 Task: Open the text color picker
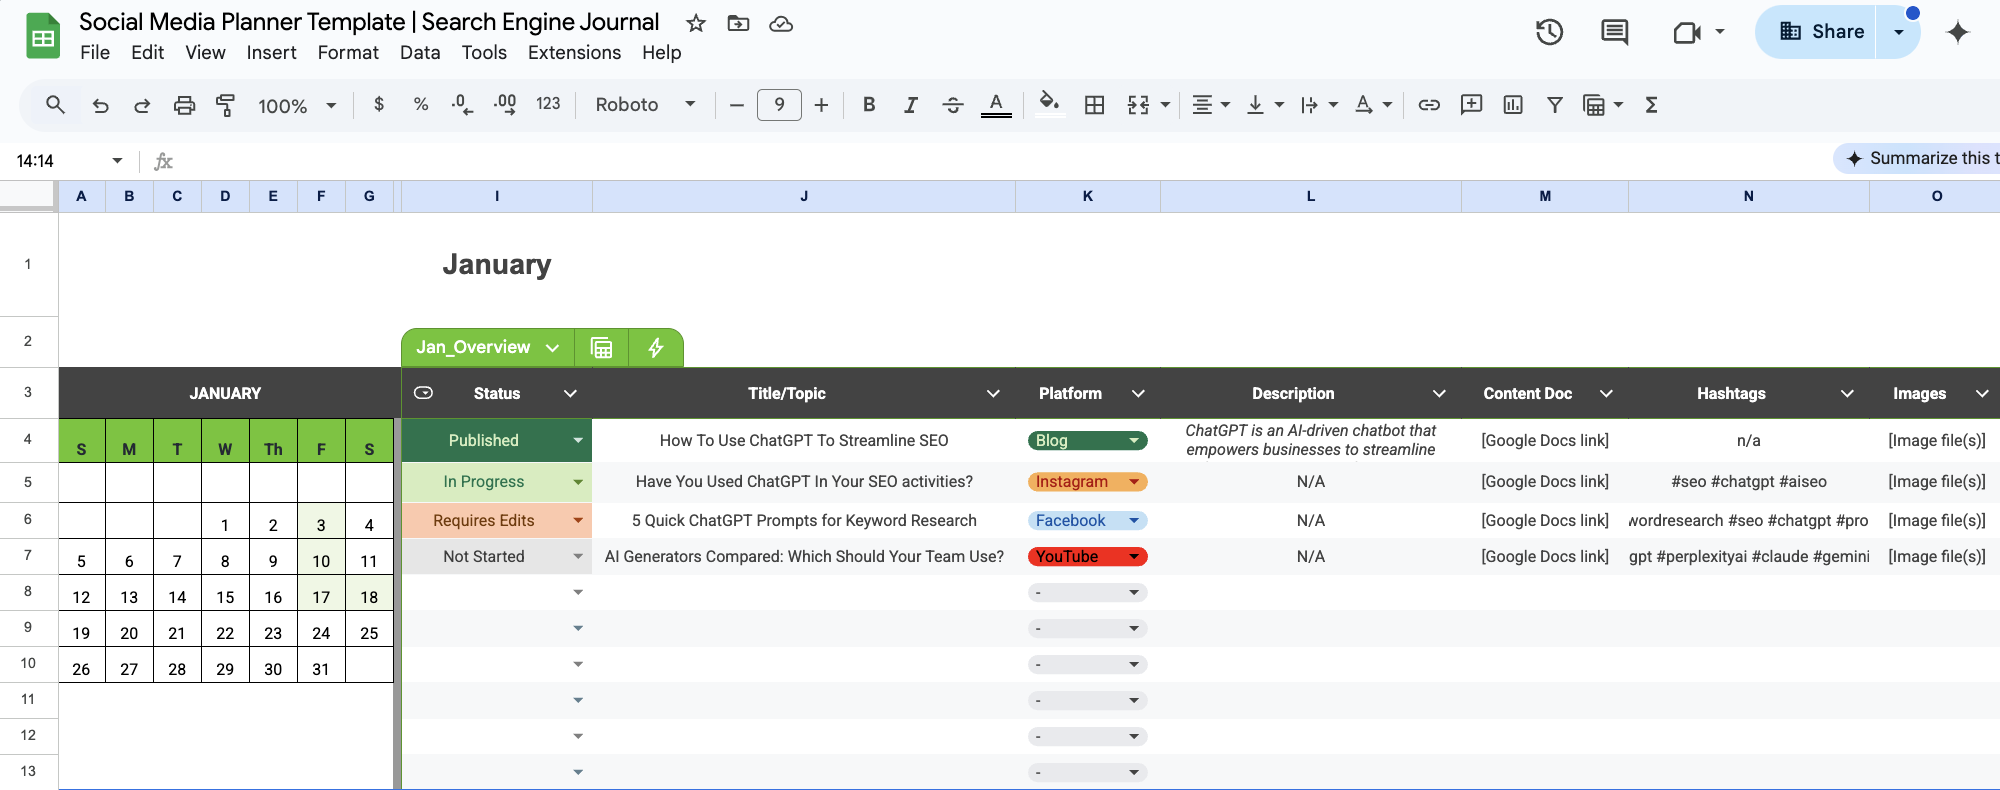point(996,105)
